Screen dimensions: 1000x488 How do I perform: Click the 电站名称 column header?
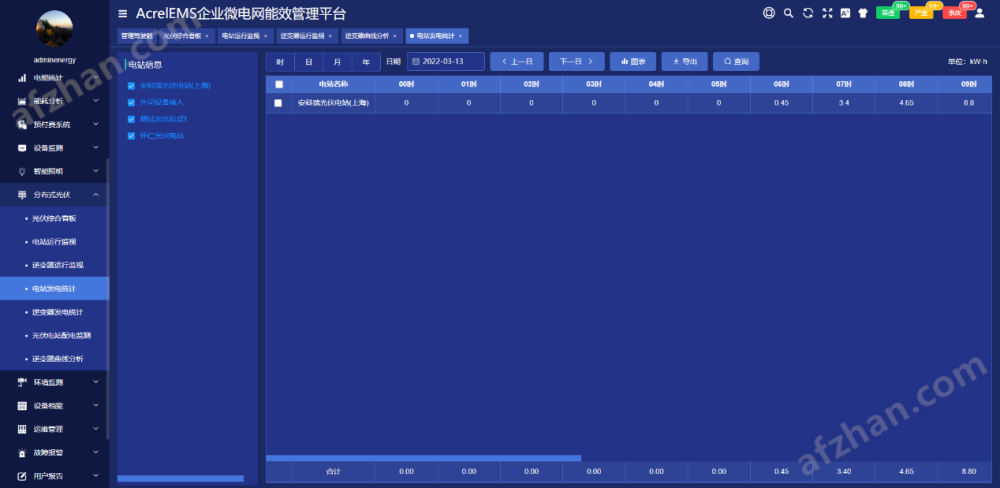[334, 84]
